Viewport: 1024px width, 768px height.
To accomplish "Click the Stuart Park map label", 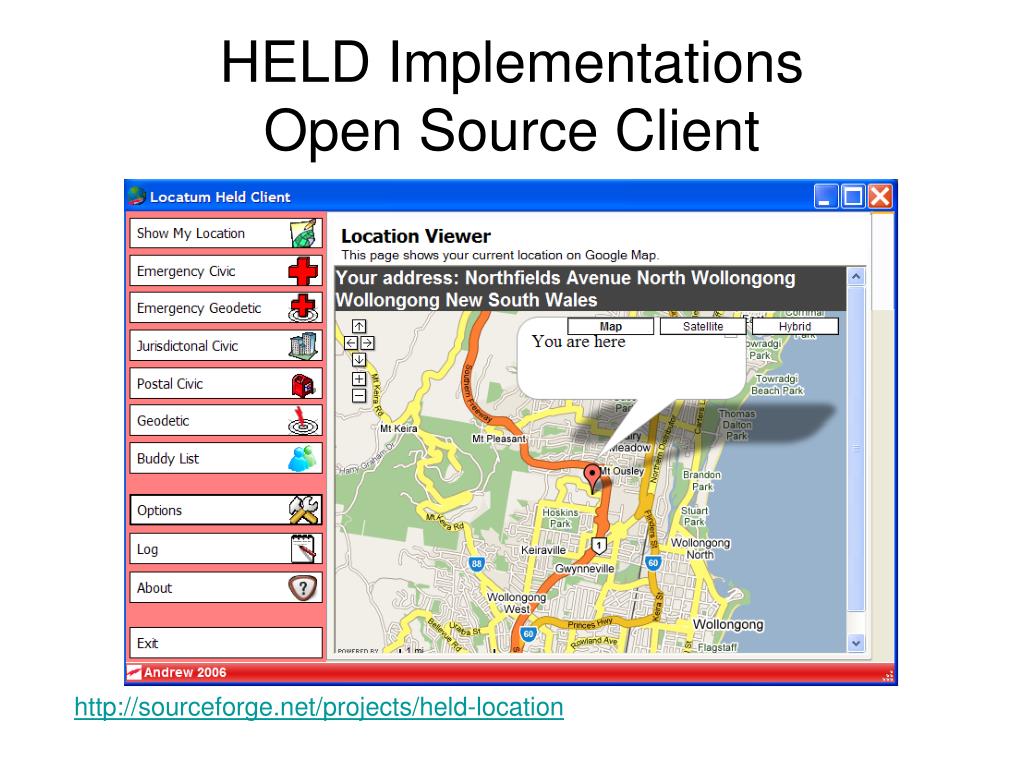I will click(x=694, y=516).
